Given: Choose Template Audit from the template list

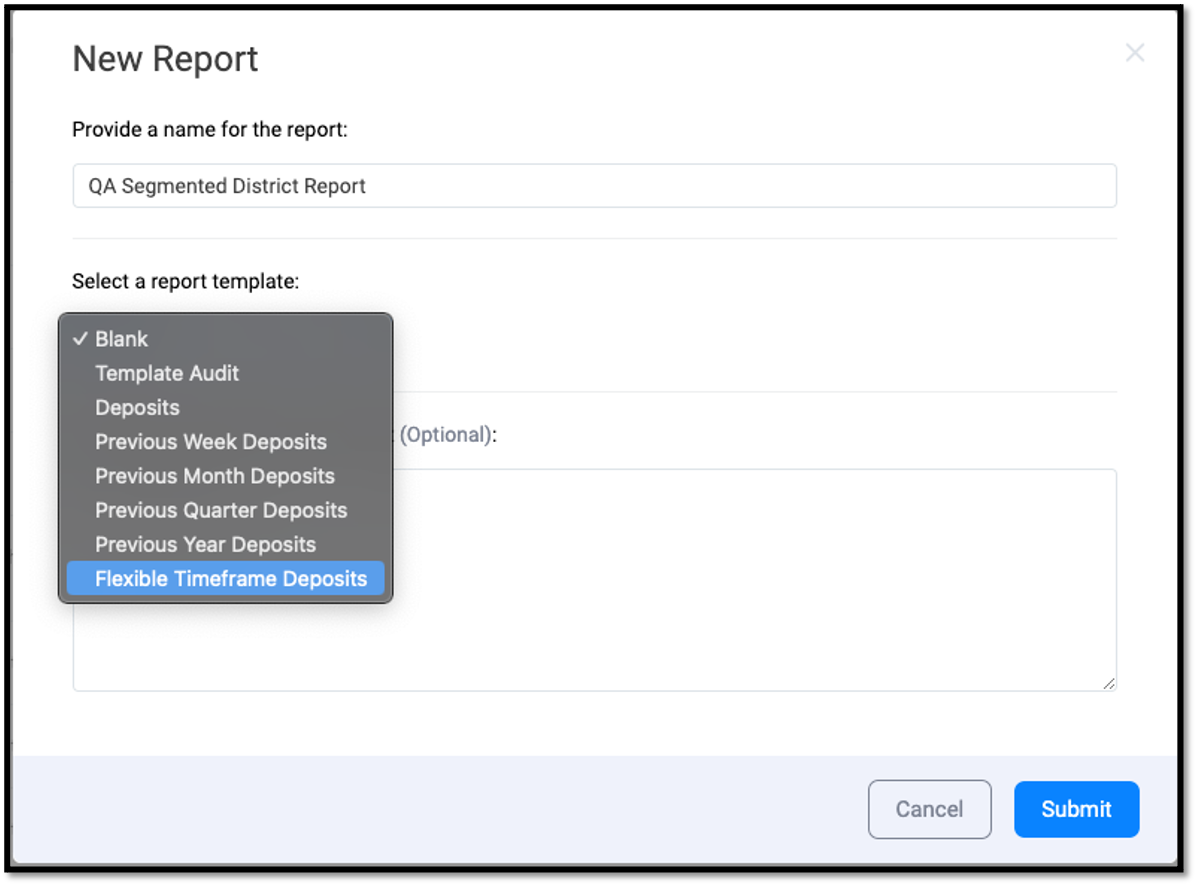Looking at the screenshot, I should click(167, 373).
